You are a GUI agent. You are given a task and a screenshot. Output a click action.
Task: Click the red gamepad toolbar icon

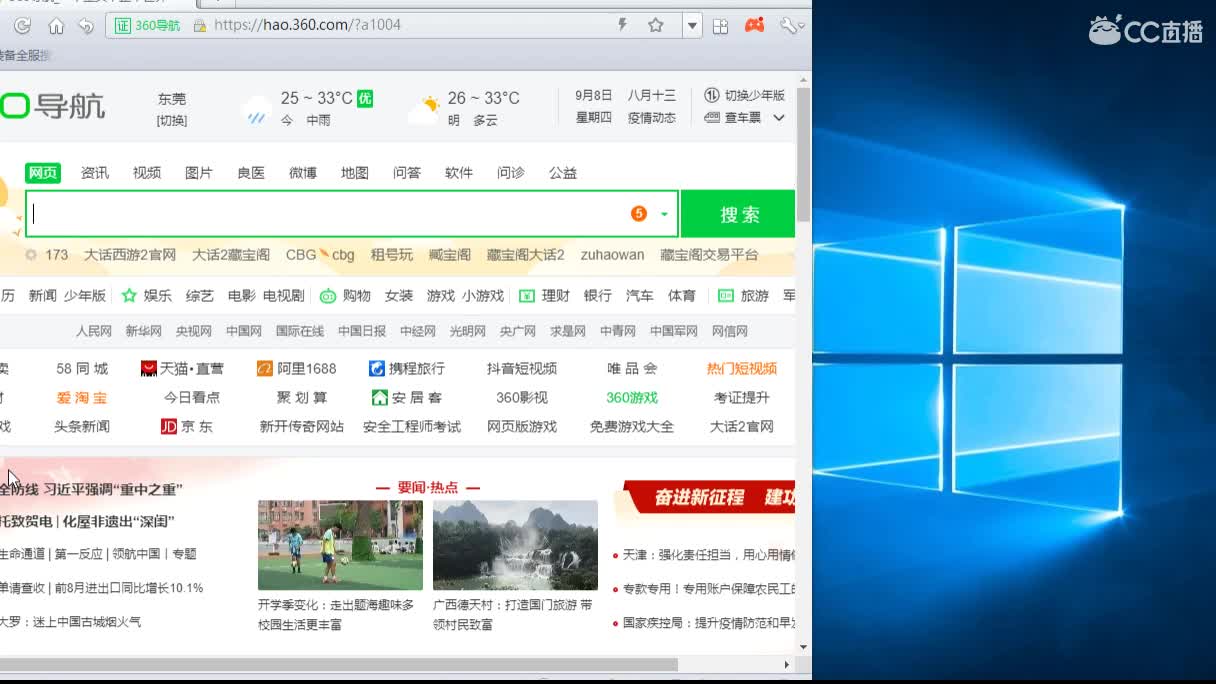click(754, 25)
